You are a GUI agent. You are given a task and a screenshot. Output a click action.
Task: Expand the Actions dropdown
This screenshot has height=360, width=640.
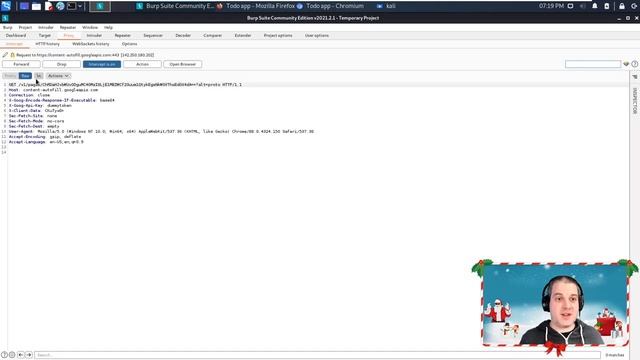tap(58, 76)
